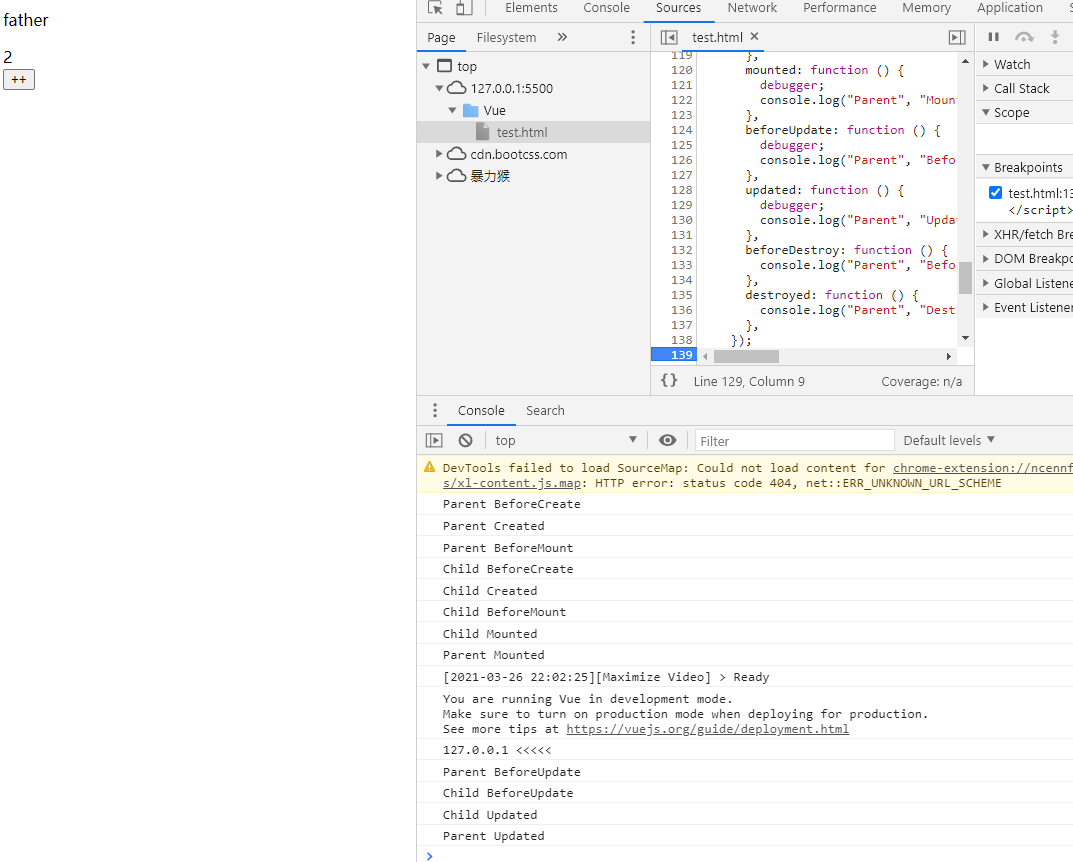Open the console drawer three-dot menu
Screen dimensions: 1073x862
click(435, 410)
